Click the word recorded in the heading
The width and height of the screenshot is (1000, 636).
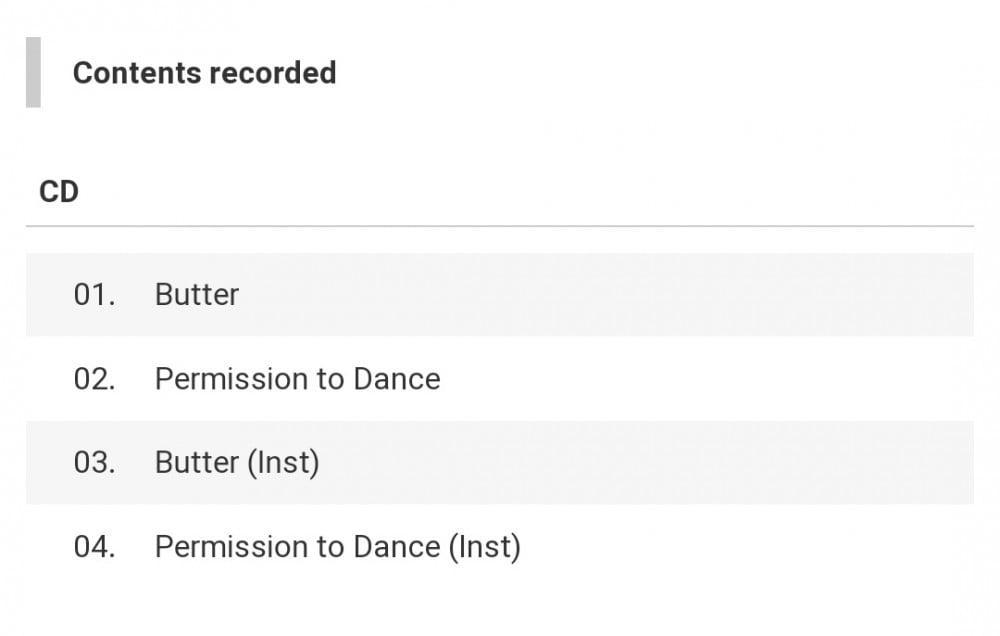coord(273,73)
